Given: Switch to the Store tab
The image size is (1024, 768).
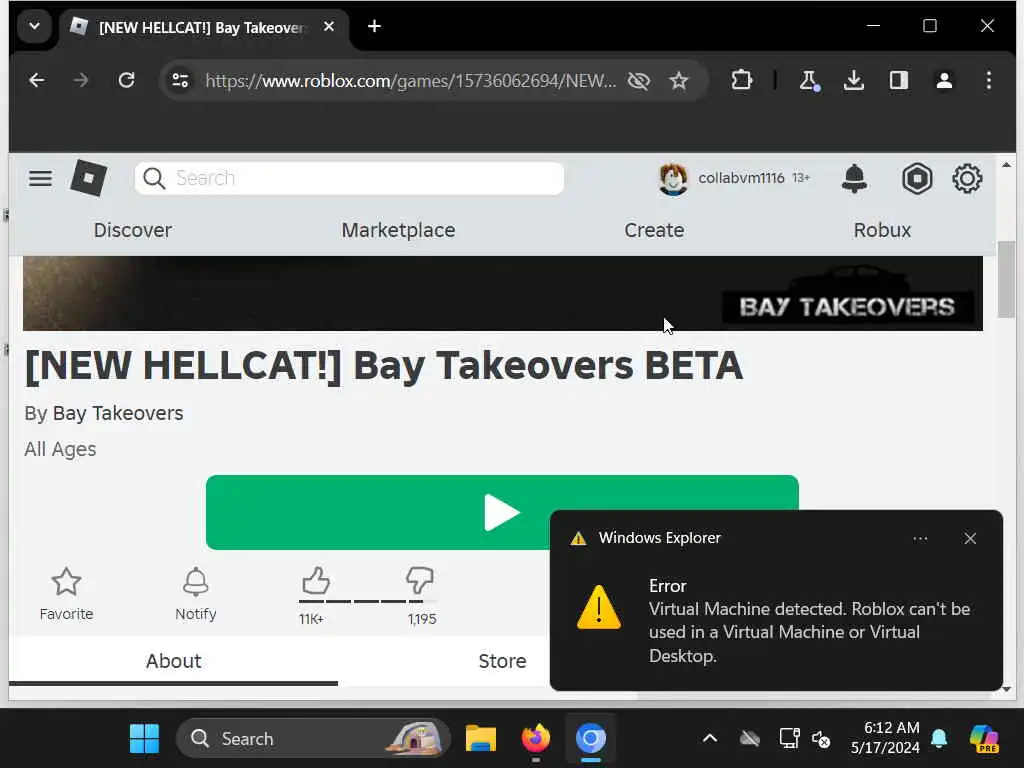Looking at the screenshot, I should 502,661.
